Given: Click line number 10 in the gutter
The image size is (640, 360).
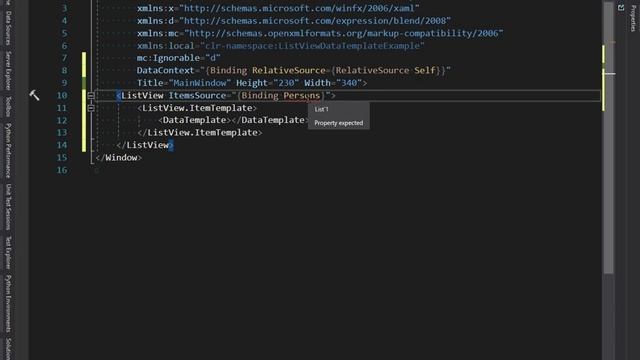Looking at the screenshot, I should click(x=62, y=96).
